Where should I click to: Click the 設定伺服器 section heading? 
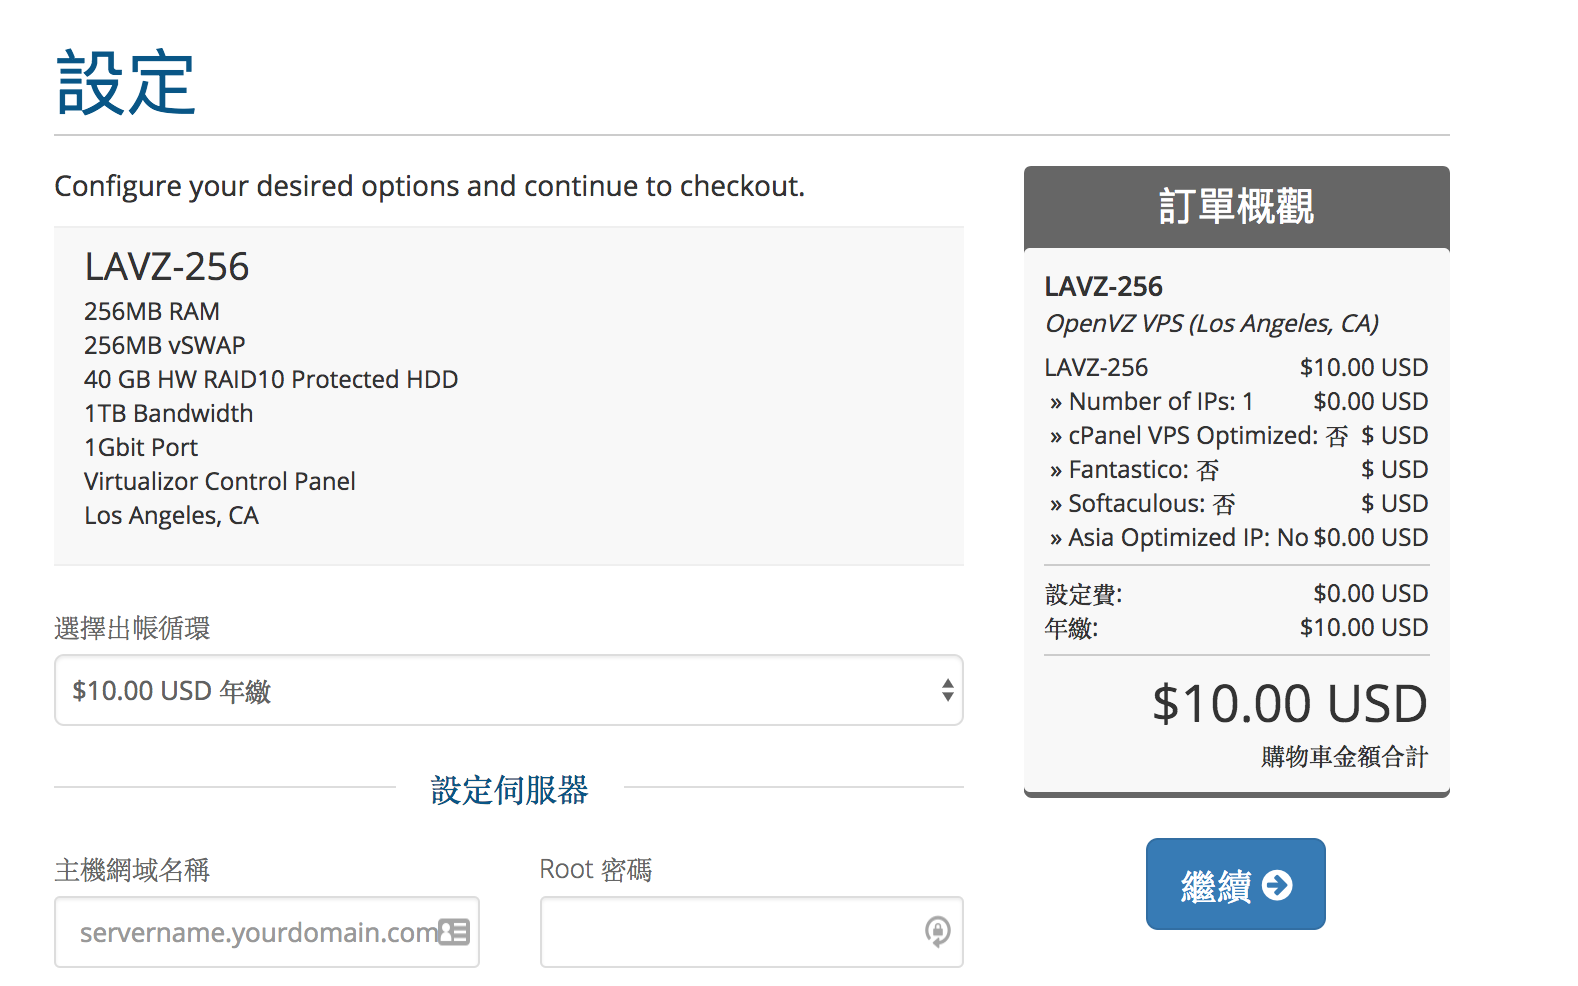(x=509, y=790)
